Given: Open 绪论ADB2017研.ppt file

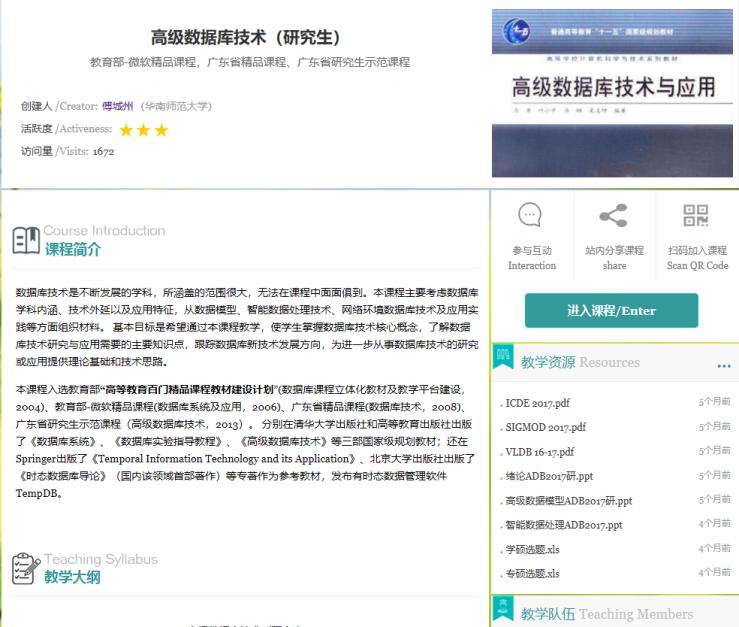Looking at the screenshot, I should coord(548,476).
